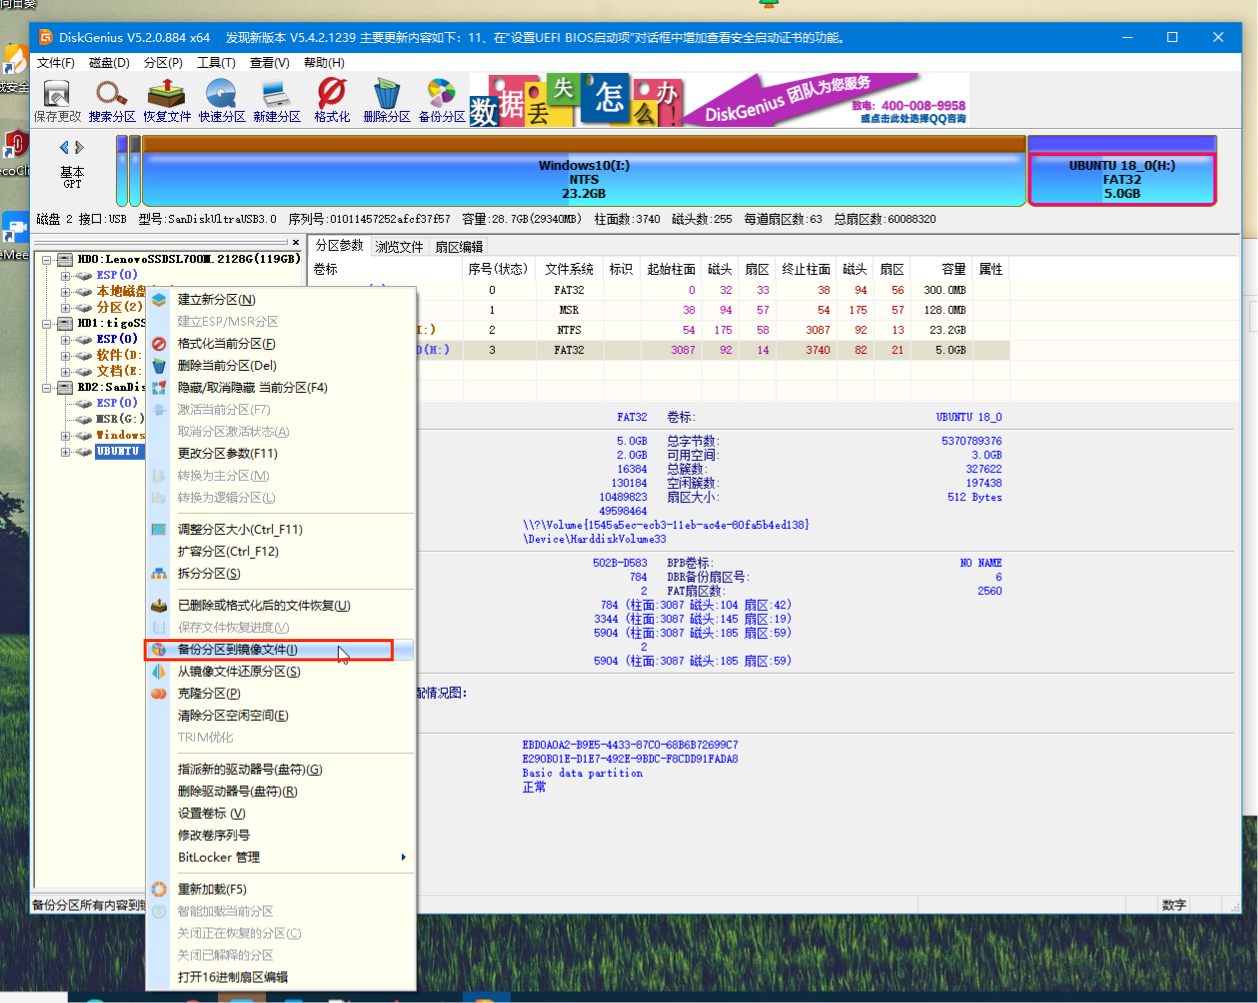Click the colorful icon beside 备份分区到镜像文件(I)
Image resolution: width=1258 pixels, height=1003 pixels.
pyautogui.click(x=158, y=649)
